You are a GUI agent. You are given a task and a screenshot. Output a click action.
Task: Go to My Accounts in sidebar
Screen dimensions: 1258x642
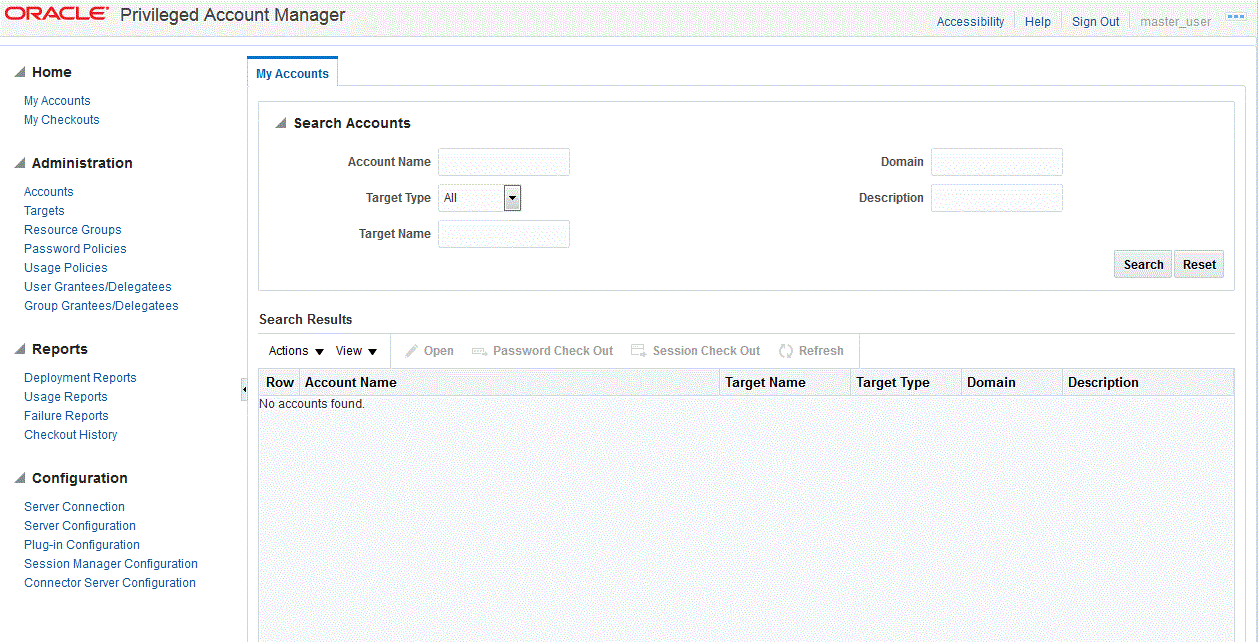pos(57,101)
